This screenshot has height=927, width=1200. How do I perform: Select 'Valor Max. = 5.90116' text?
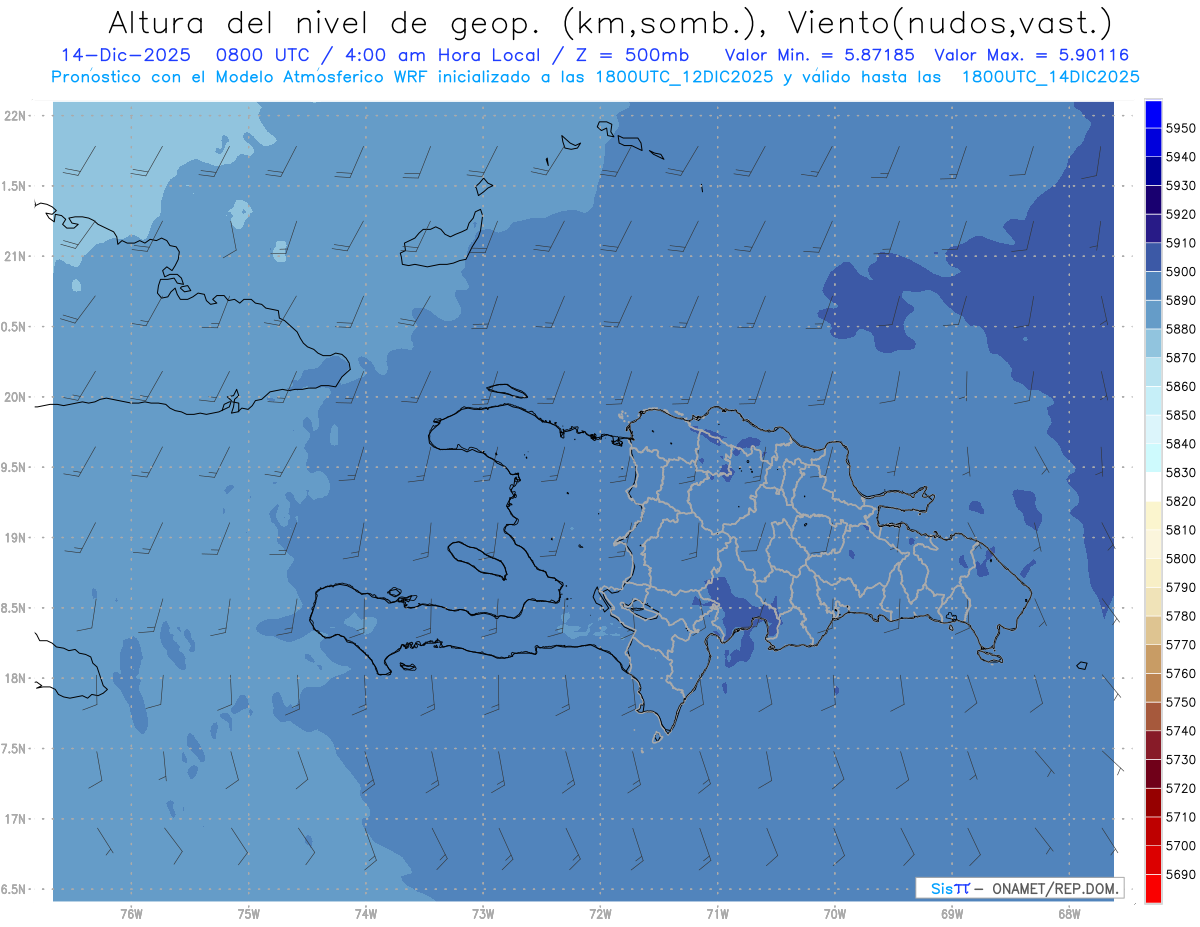tap(1031, 55)
